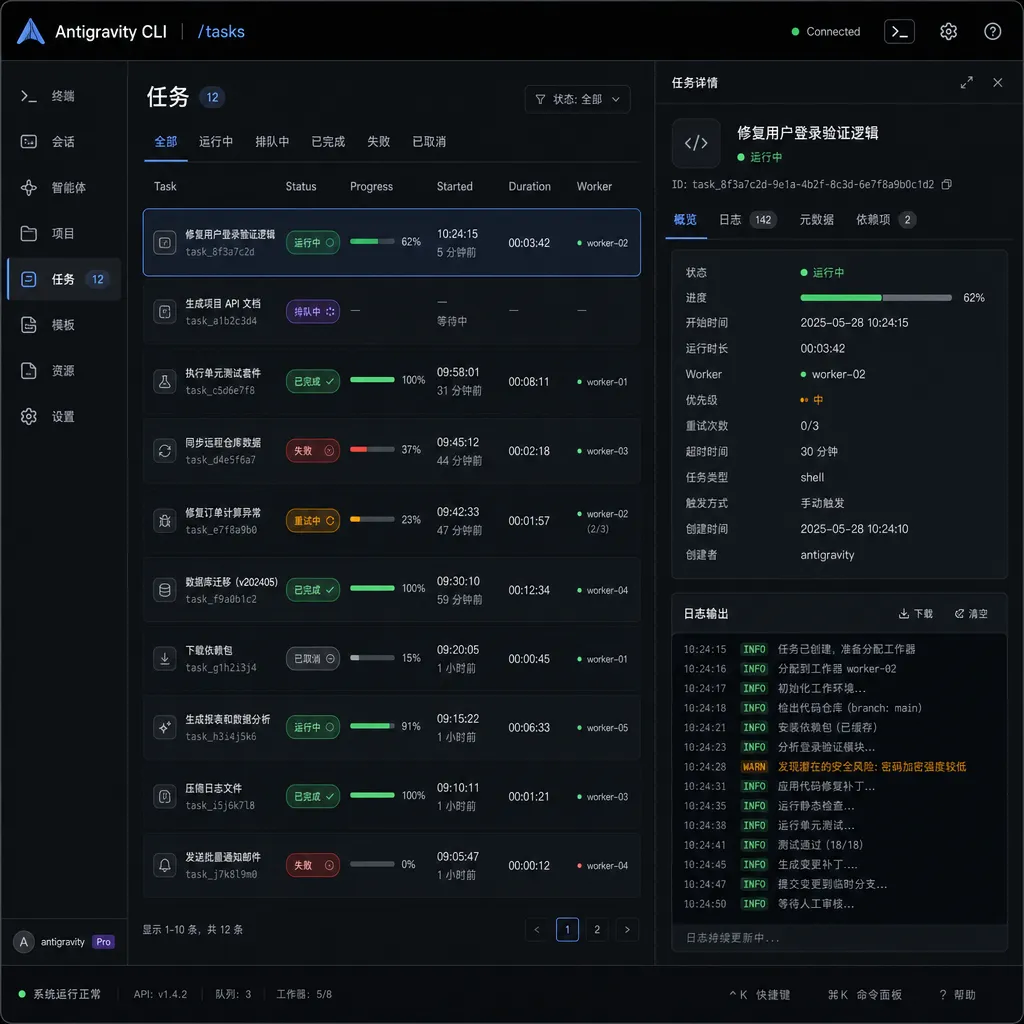Image resolution: width=1024 pixels, height=1024 pixels.
Task: Click the sparkle icon of 生成报表和数据分析
Action: pyautogui.click(x=165, y=727)
